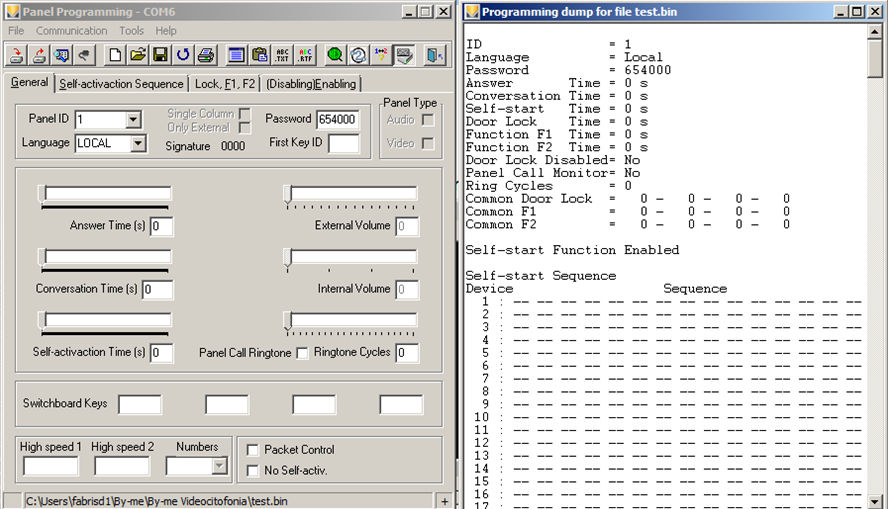Enable the No Self-activ. checkbox
This screenshot has width=888, height=509.
[x=253, y=471]
